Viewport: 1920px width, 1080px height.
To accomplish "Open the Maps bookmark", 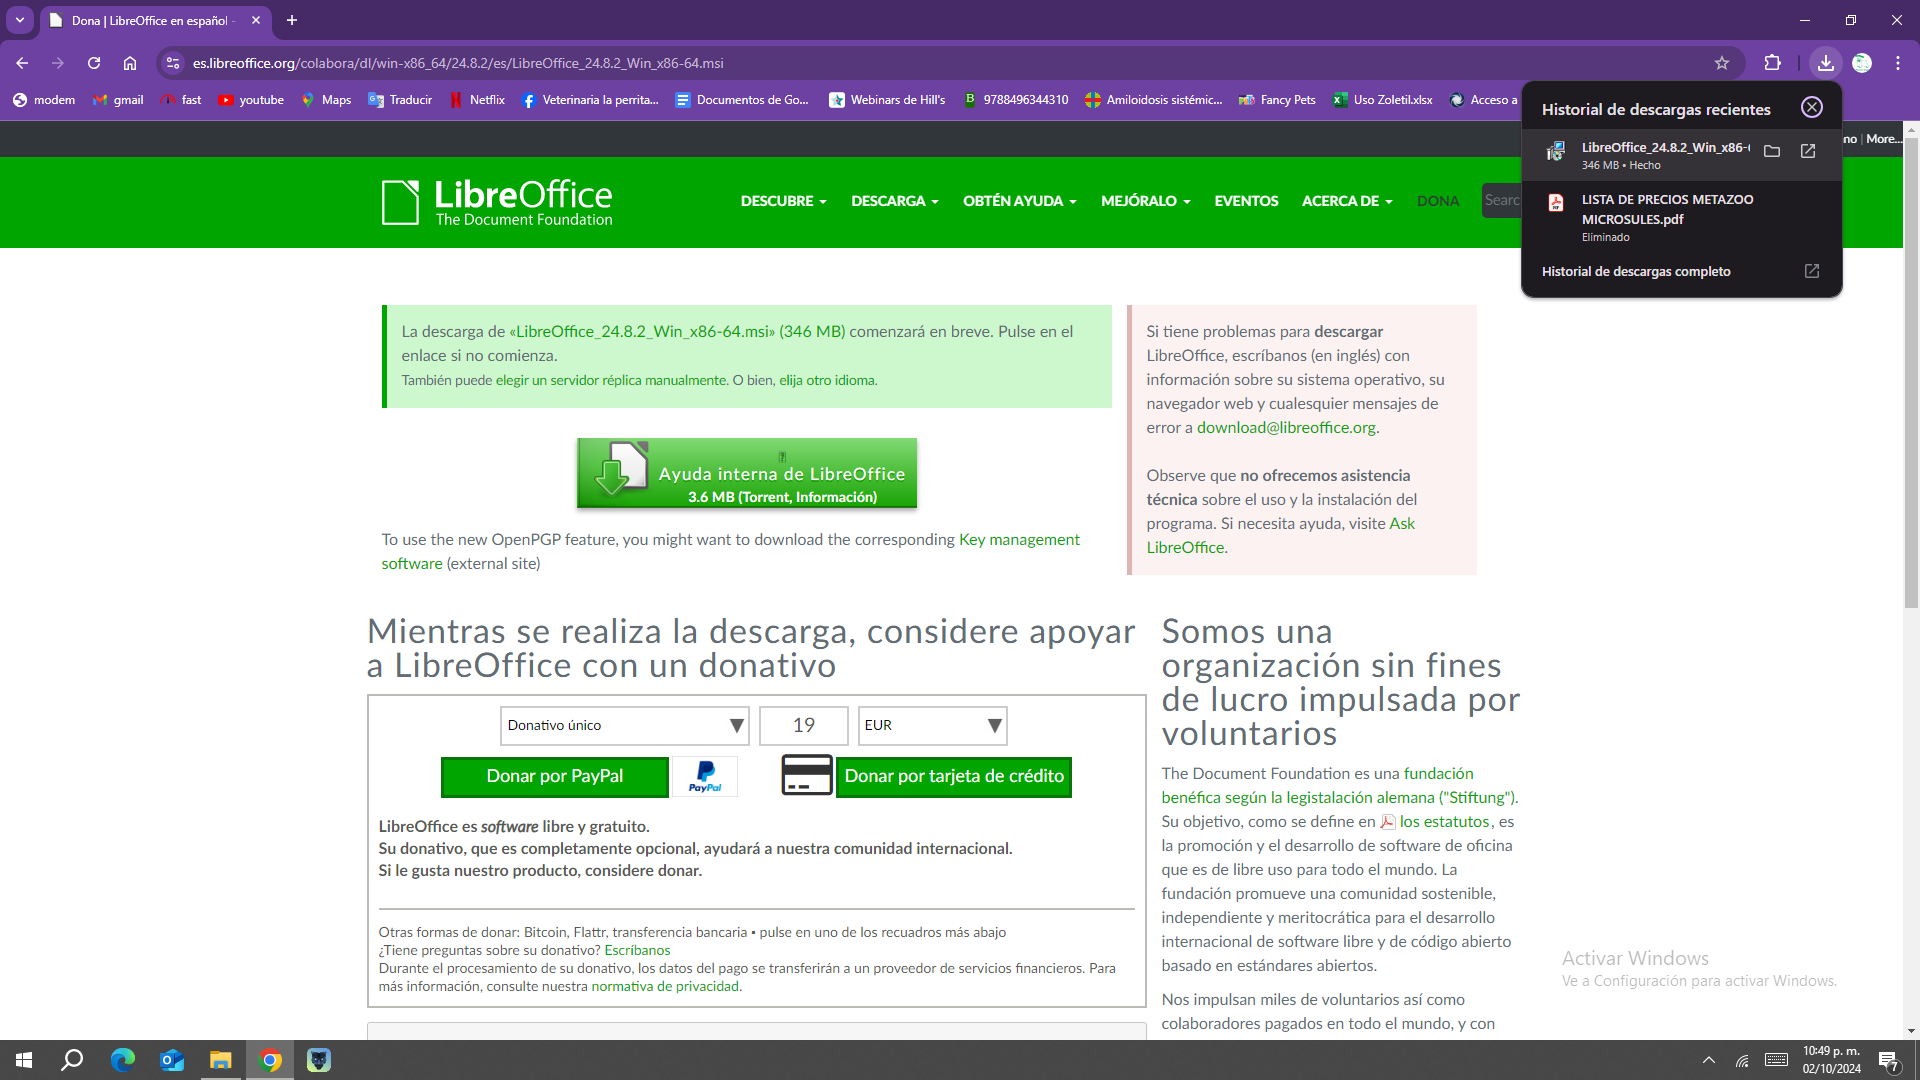I will pos(326,100).
